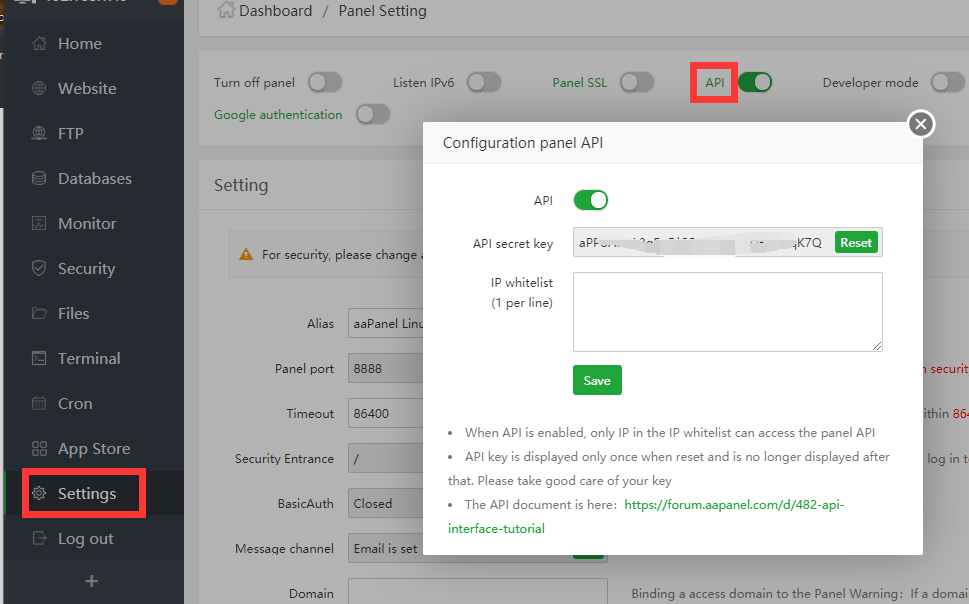Click the Monitor icon in sidebar

tap(39, 224)
